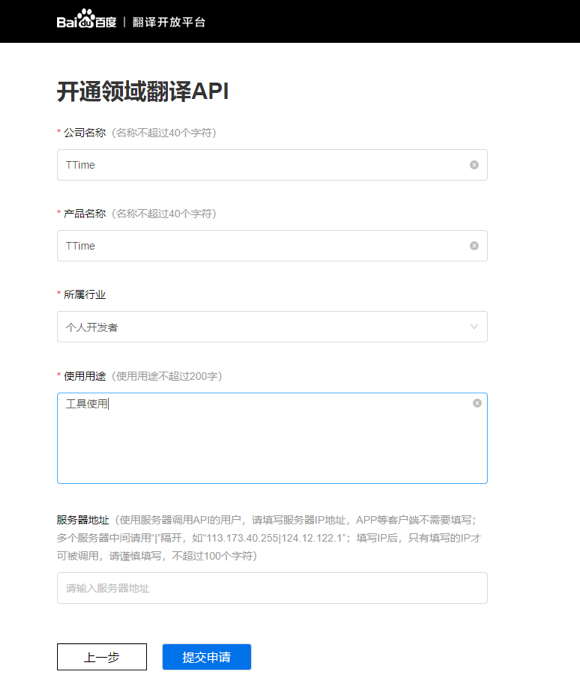Expand the 所属行业 dropdown chevron arrow
Viewport: 580px width, 681px height.
click(x=474, y=327)
